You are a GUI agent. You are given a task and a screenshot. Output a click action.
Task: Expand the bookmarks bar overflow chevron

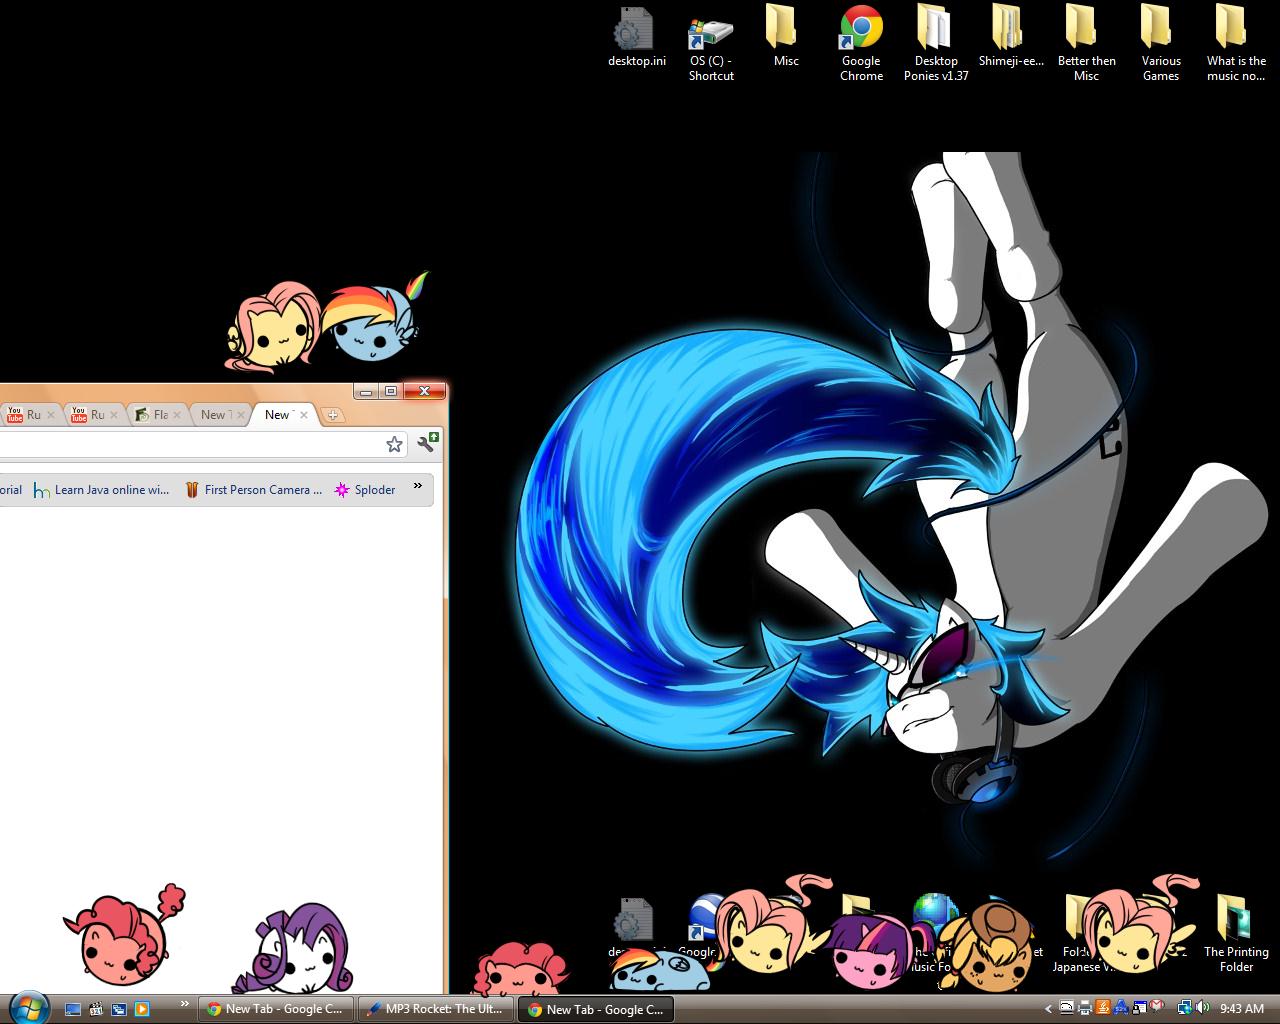click(x=418, y=486)
